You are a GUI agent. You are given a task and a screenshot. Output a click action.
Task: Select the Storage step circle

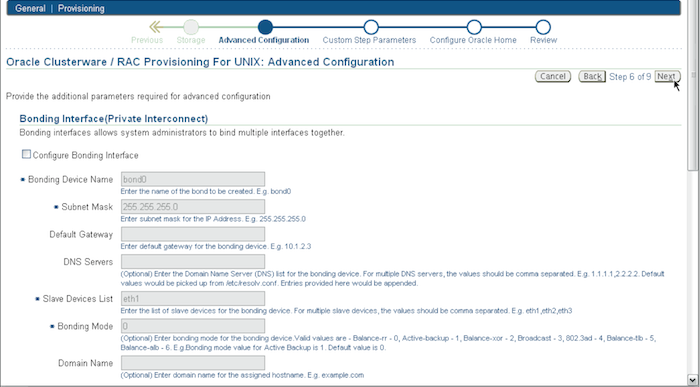191,27
